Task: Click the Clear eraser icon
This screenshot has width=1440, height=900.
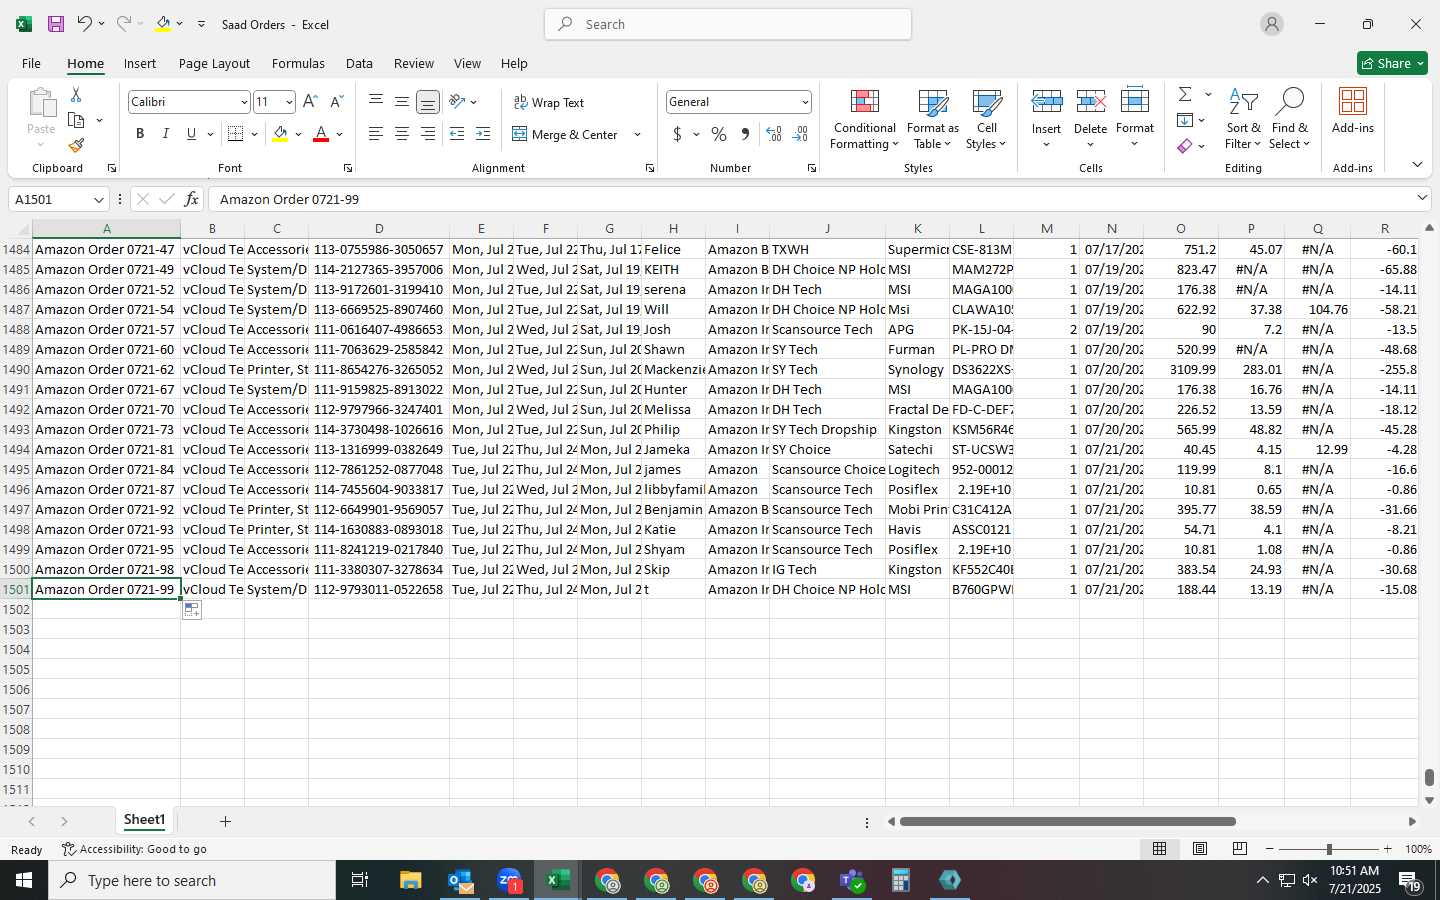Action: tap(1185, 146)
